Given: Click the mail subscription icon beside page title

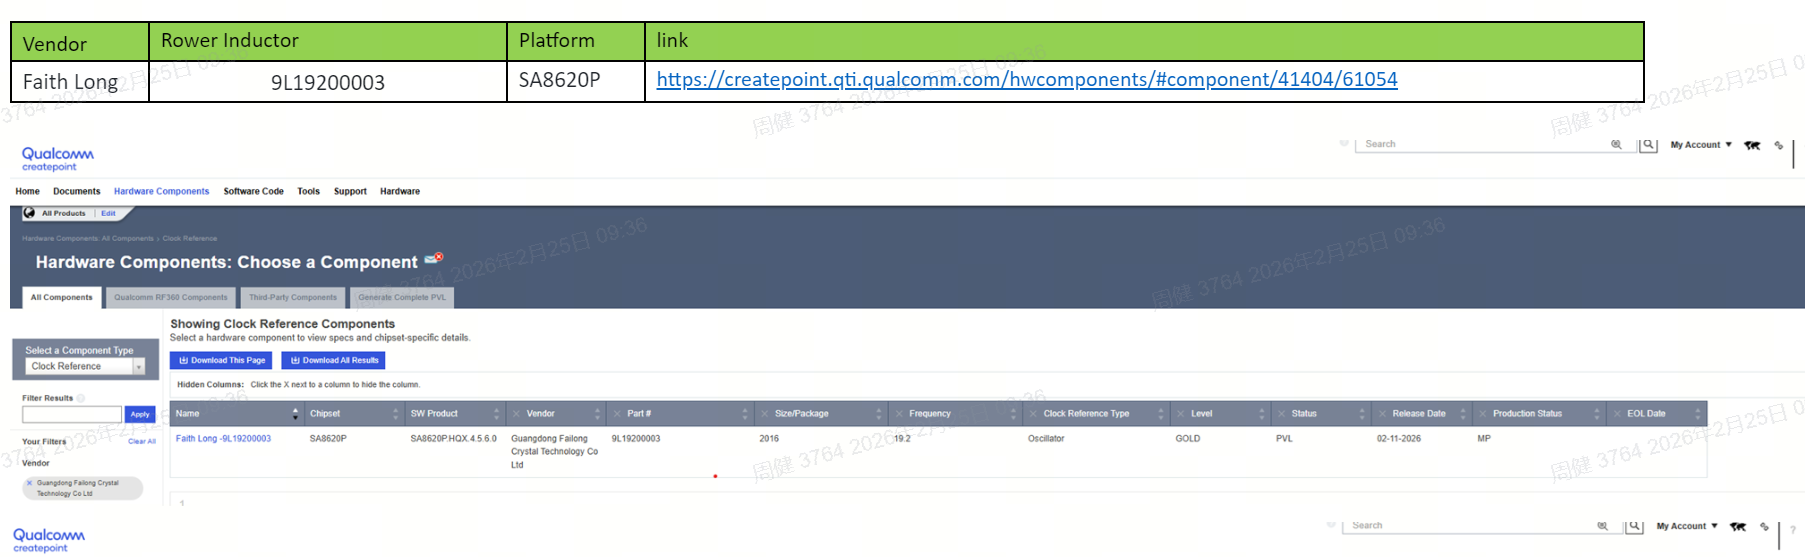Looking at the screenshot, I should pyautogui.click(x=433, y=259).
